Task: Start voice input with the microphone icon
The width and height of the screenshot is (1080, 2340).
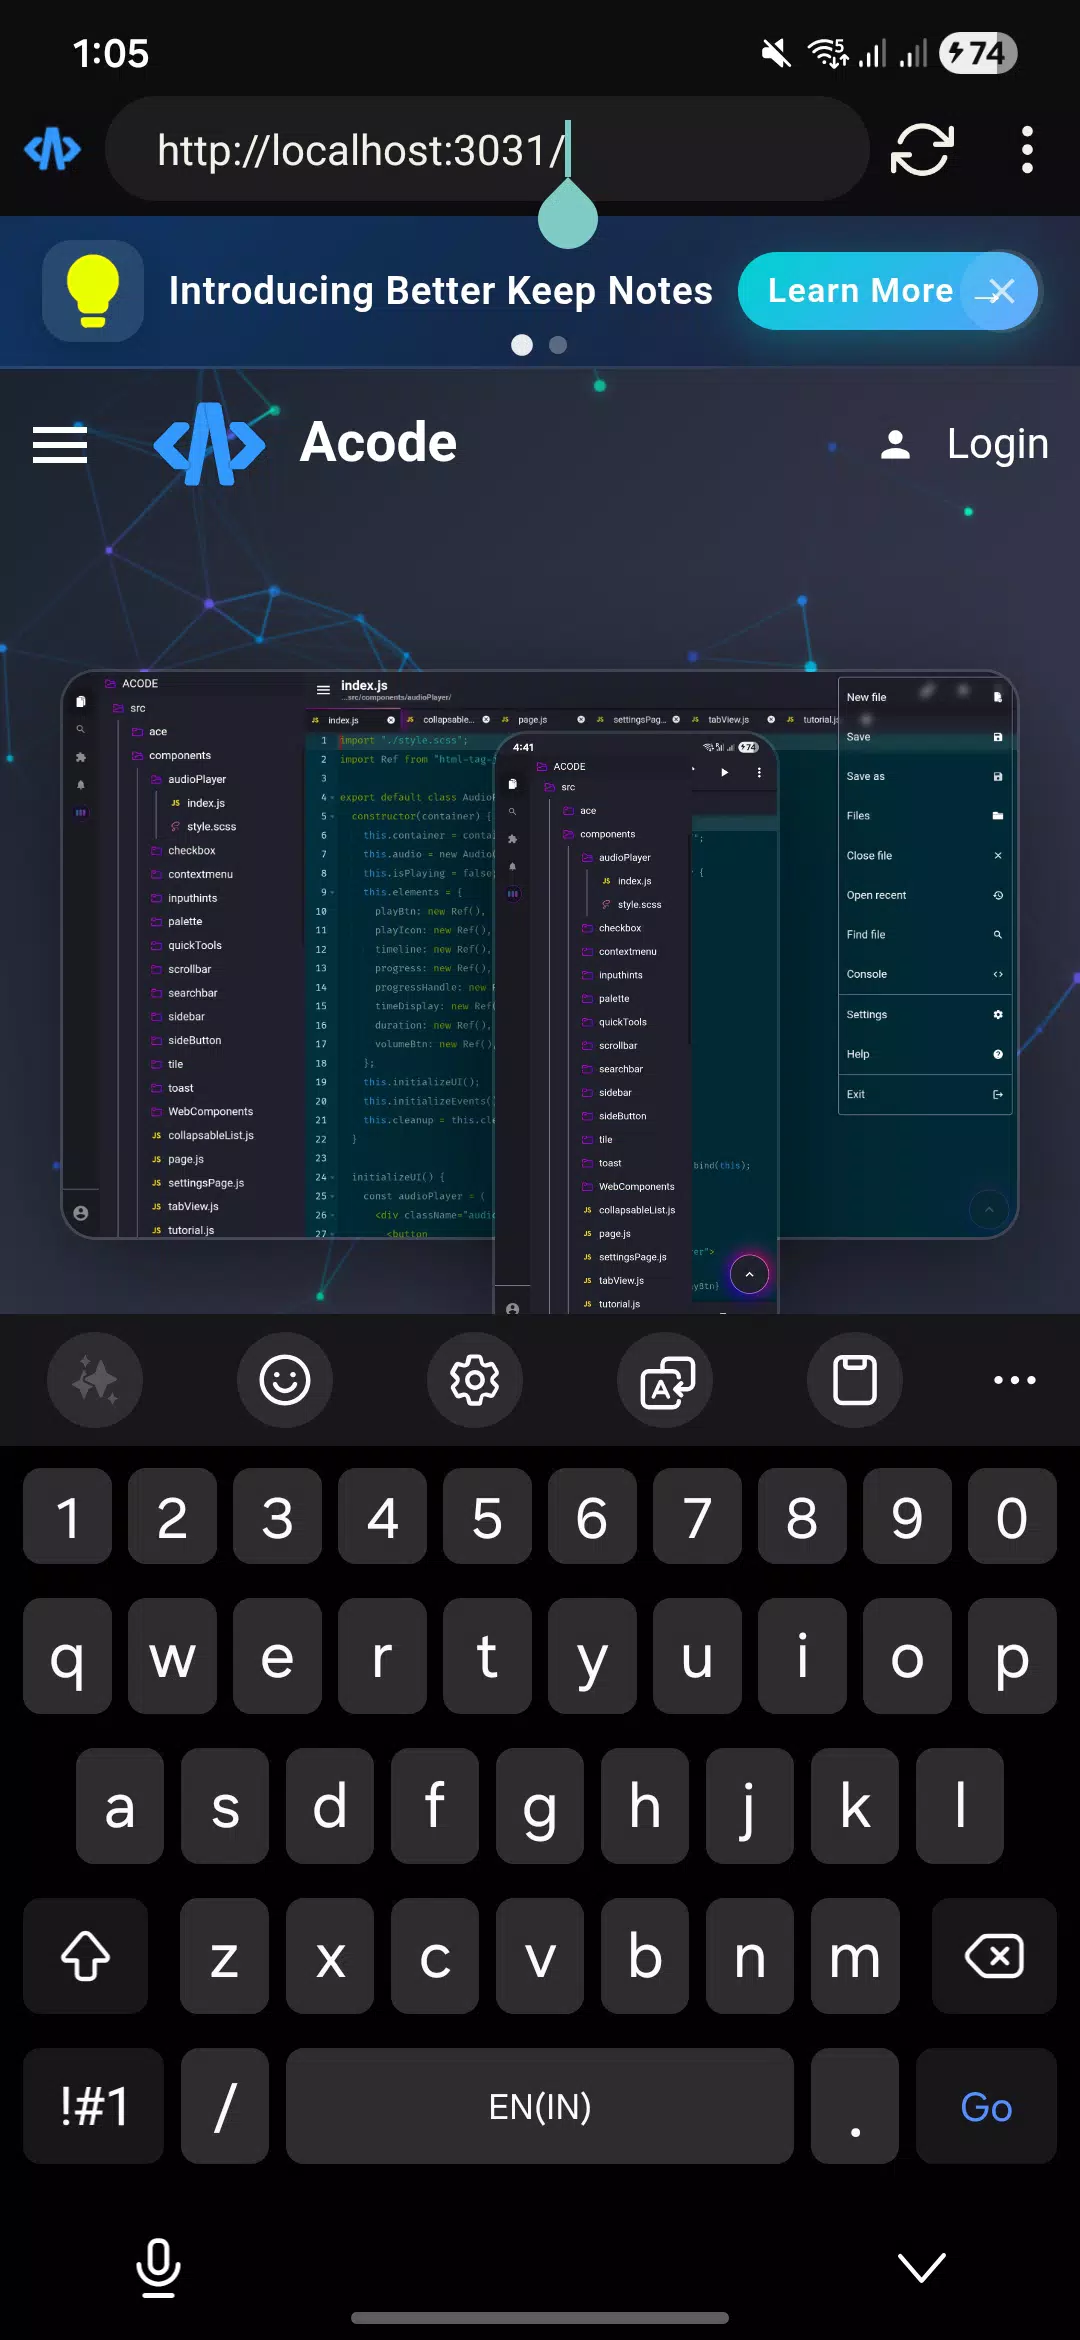Action: pos(158,2268)
